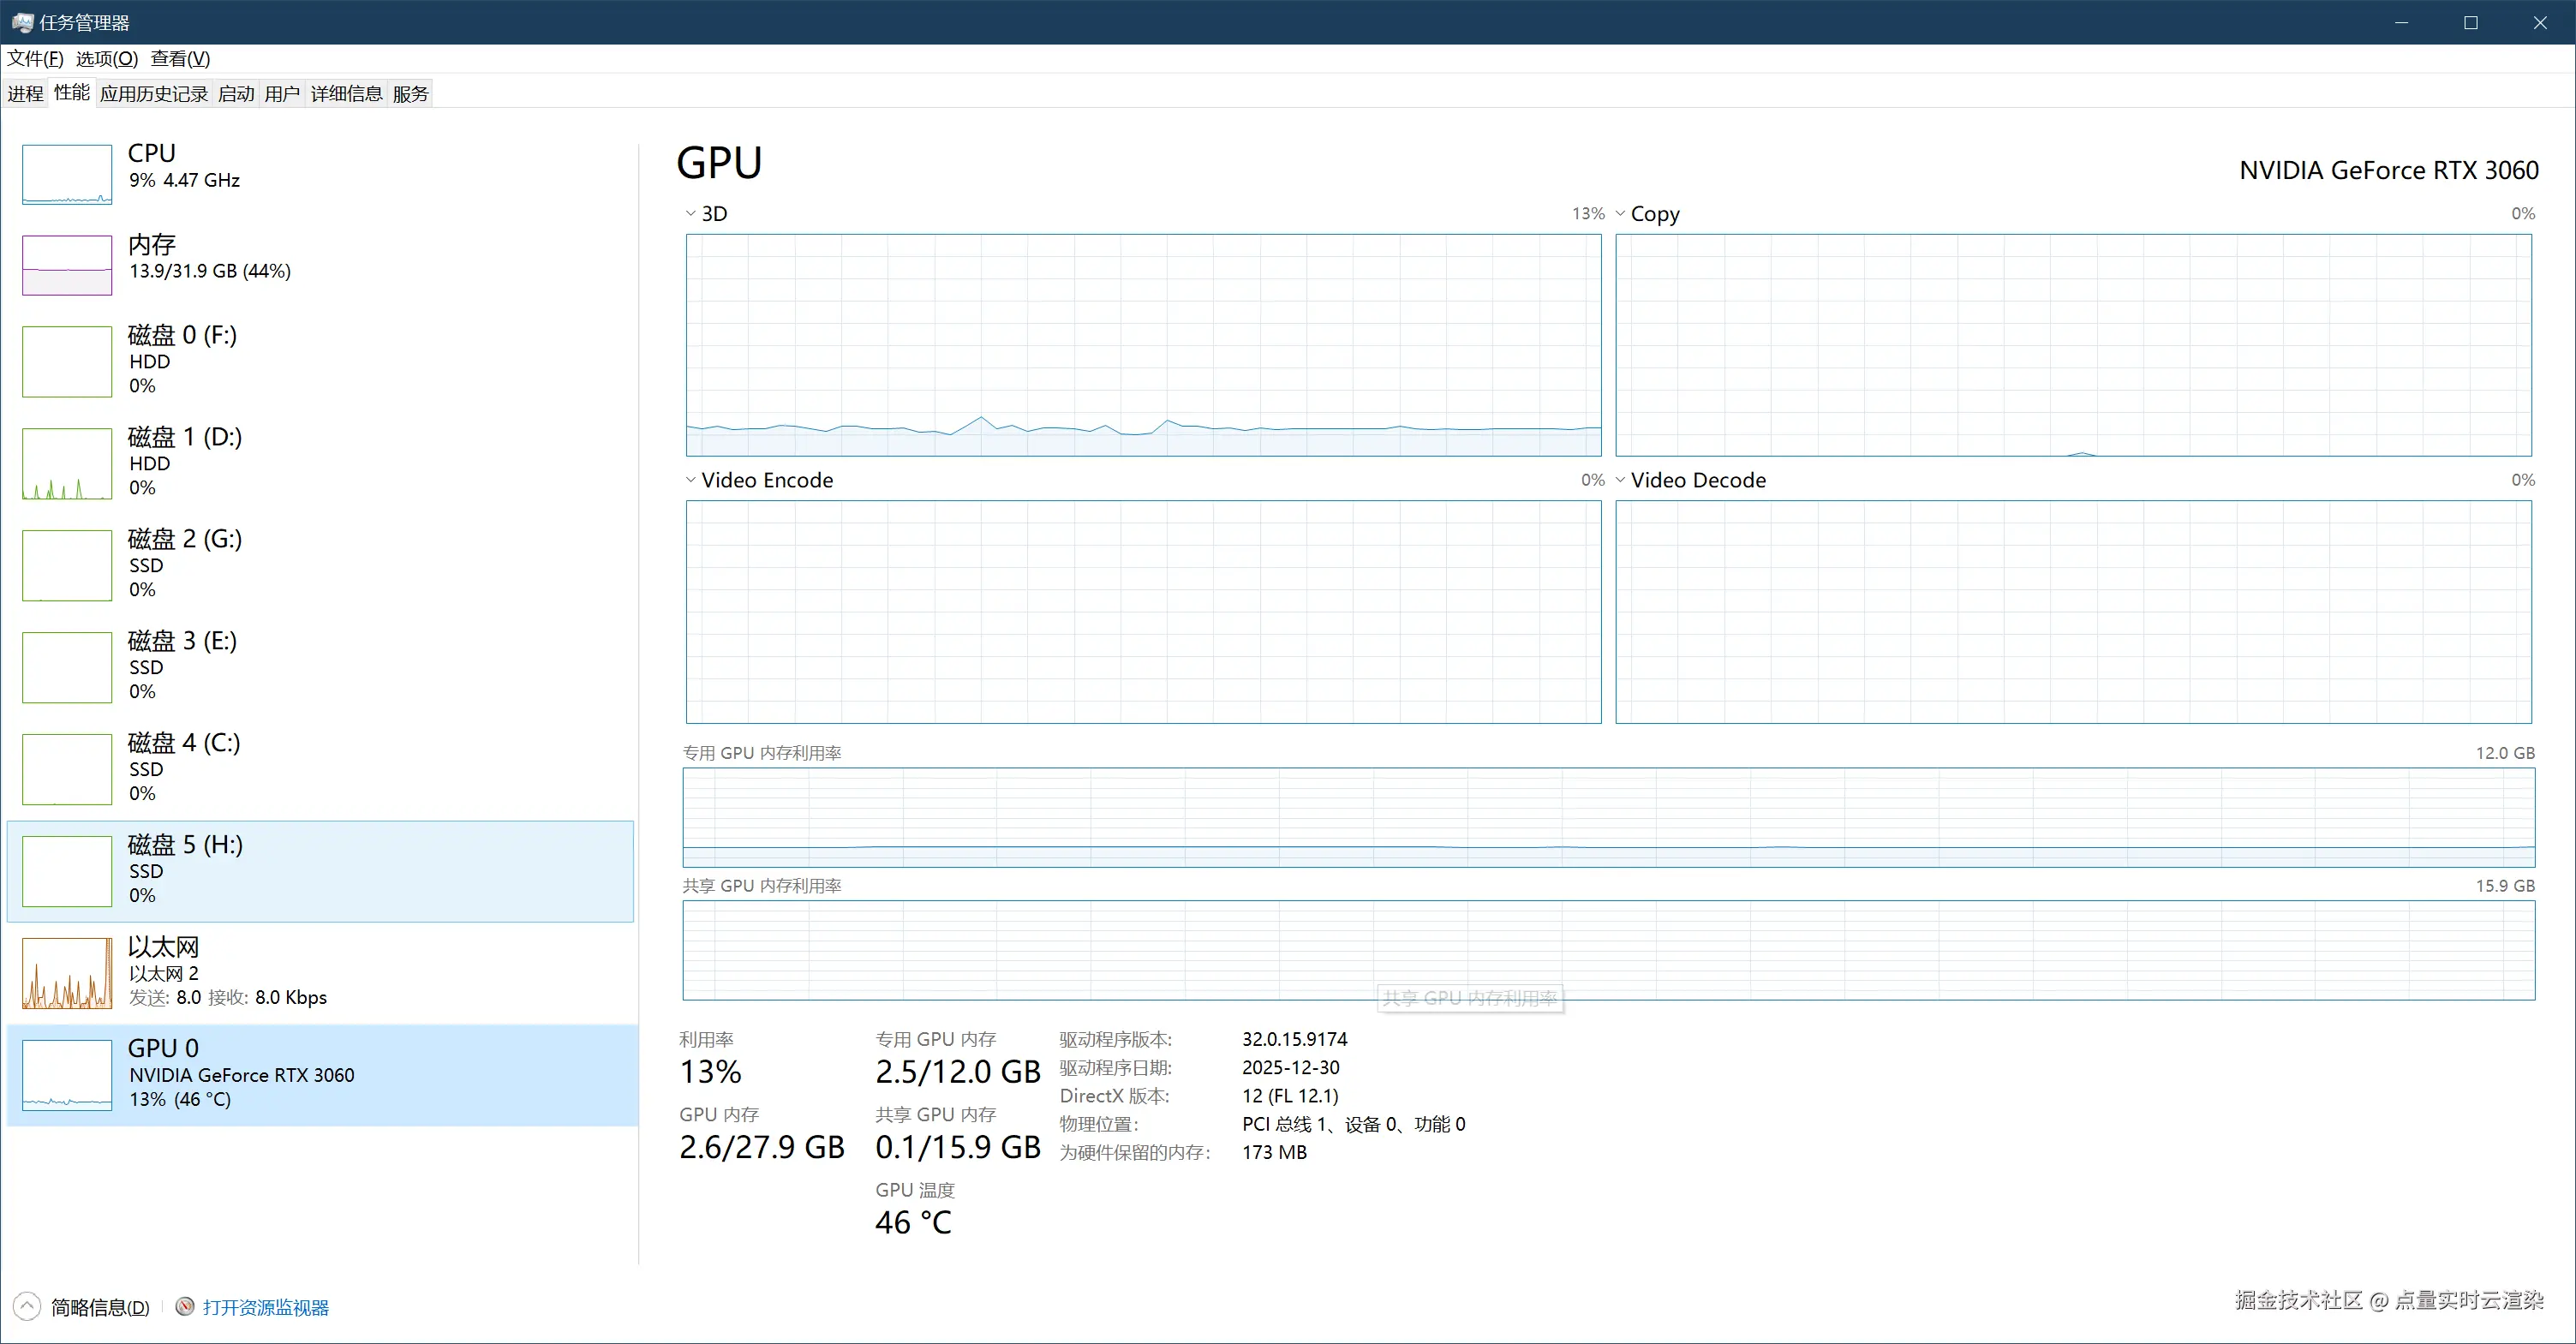The width and height of the screenshot is (2576, 1344).
Task: Click the GPU 0 sidebar graph icon
Action: click(67, 1075)
